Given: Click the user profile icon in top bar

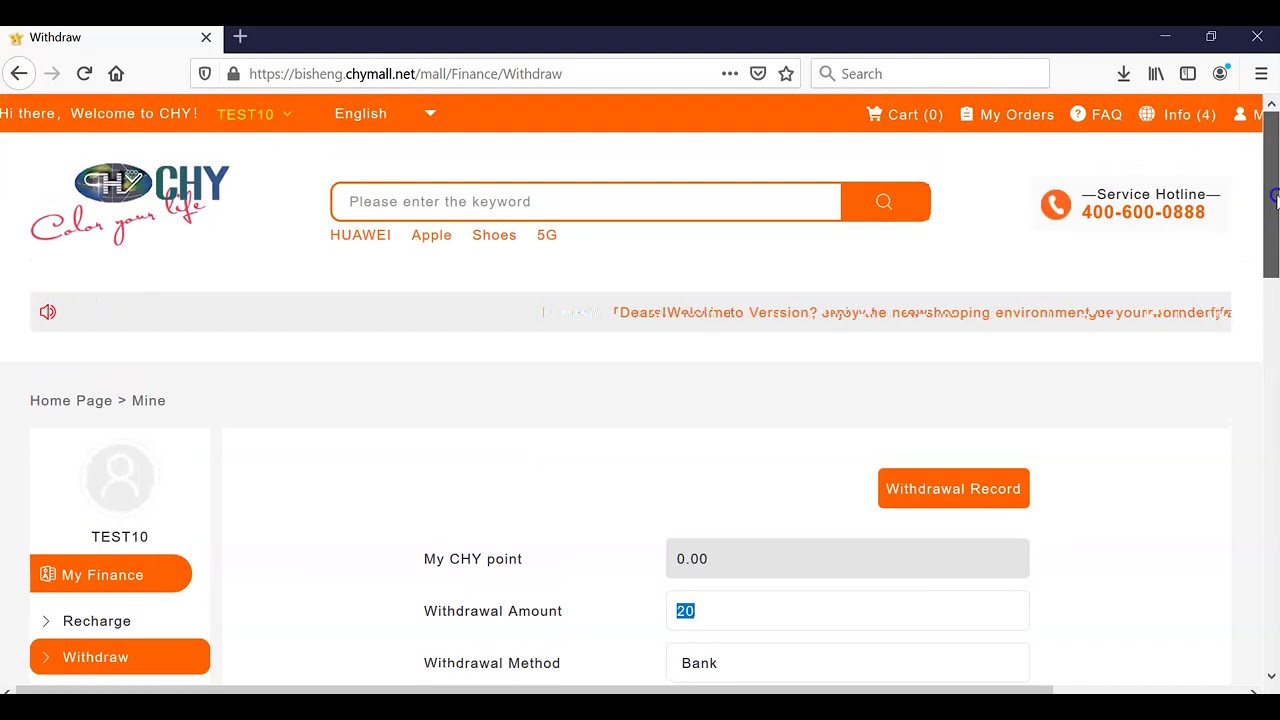Looking at the screenshot, I should [x=1240, y=114].
